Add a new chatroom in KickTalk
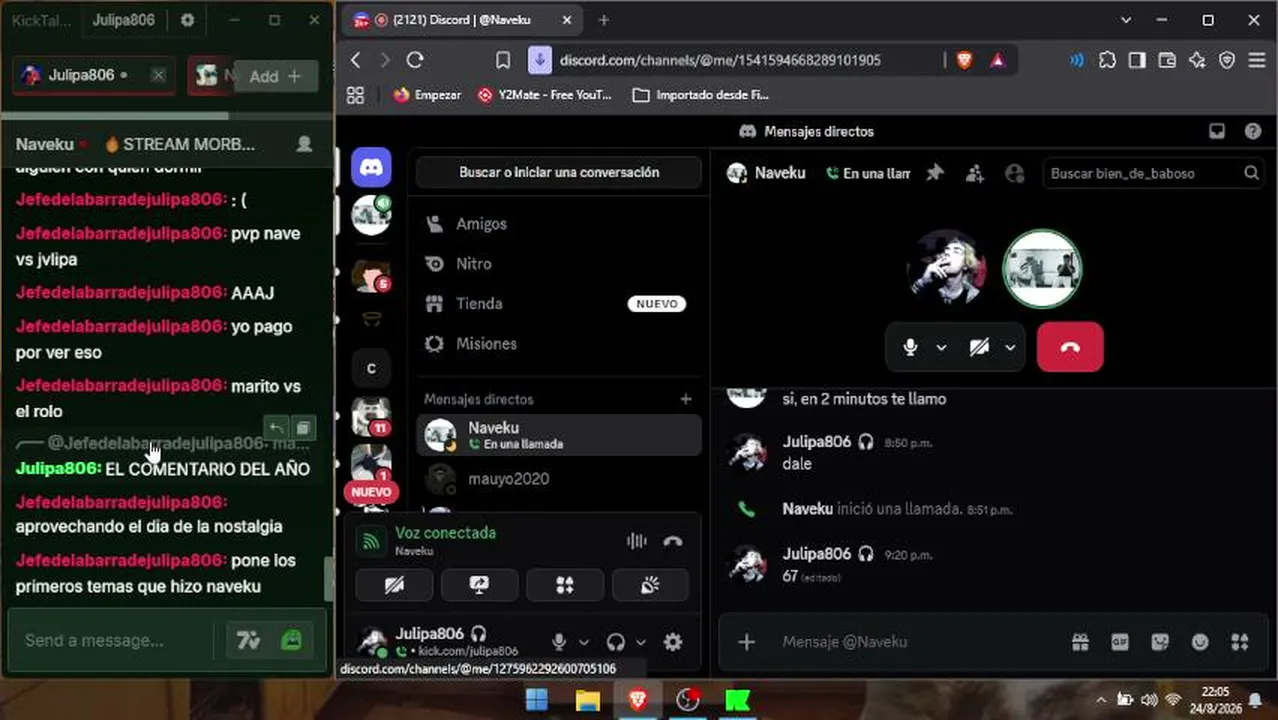Image resolution: width=1278 pixels, height=720 pixels. point(275,76)
